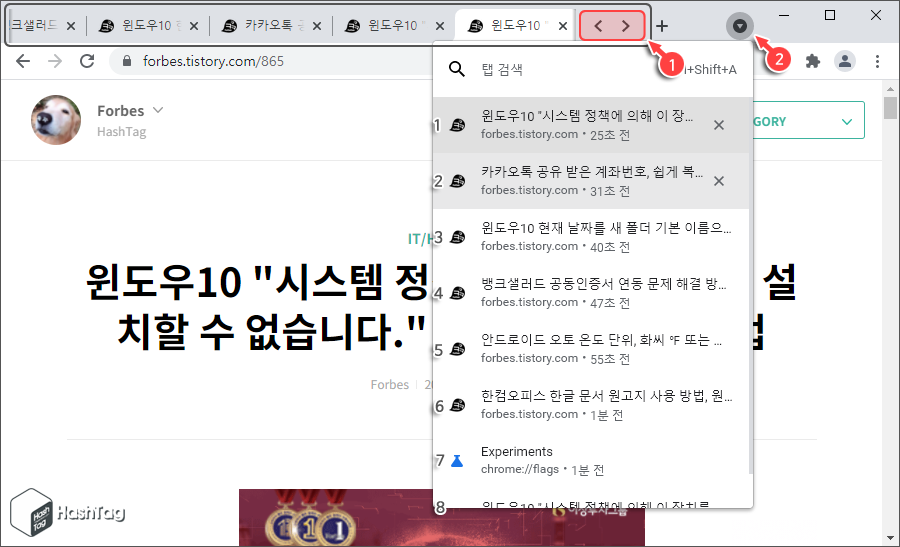Minimize the Chrome window
Screen dimensions: 900x547
[x=784, y=15]
